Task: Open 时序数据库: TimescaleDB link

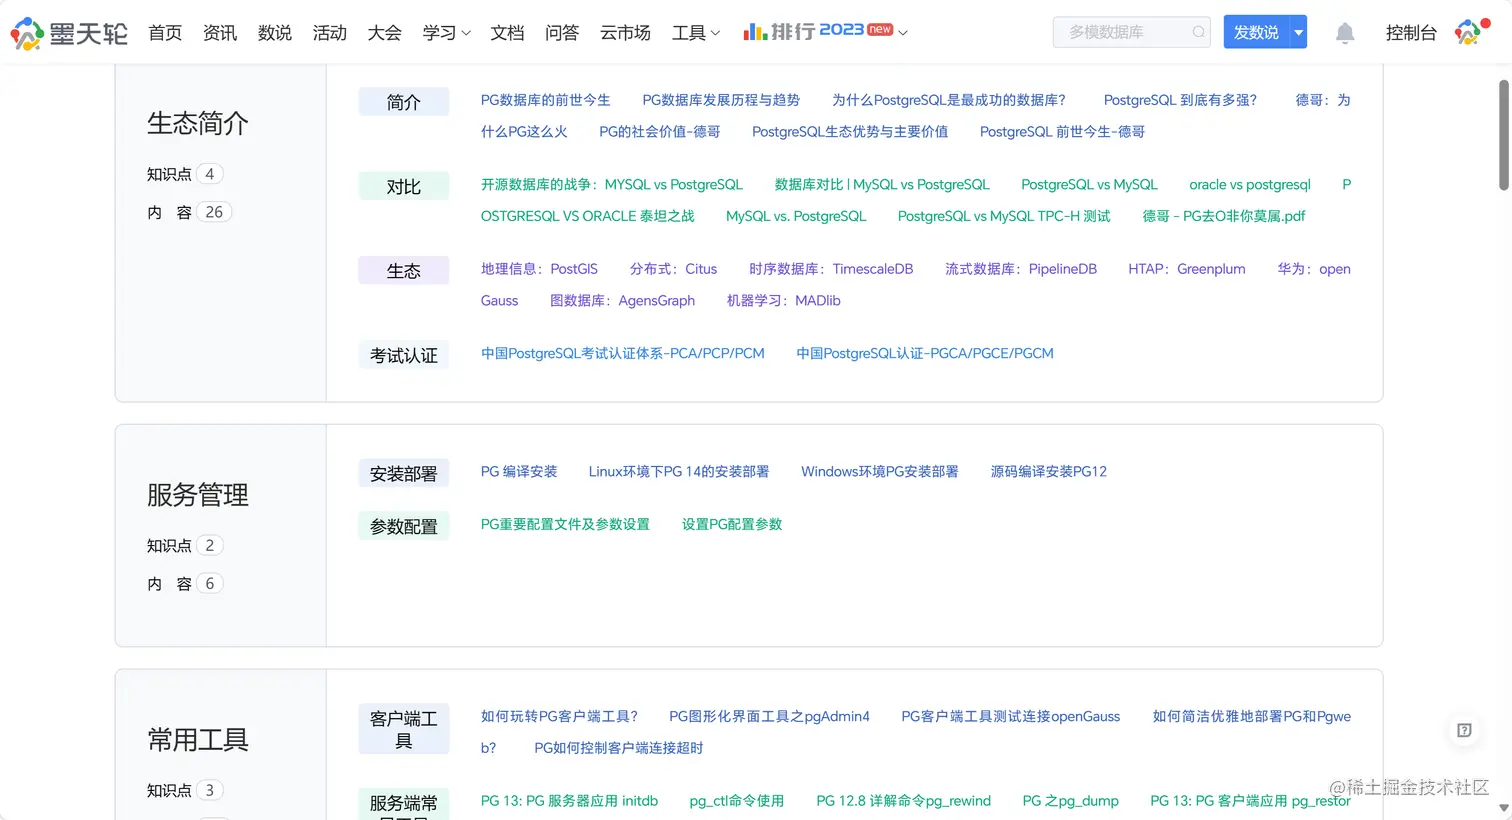Action: point(831,269)
